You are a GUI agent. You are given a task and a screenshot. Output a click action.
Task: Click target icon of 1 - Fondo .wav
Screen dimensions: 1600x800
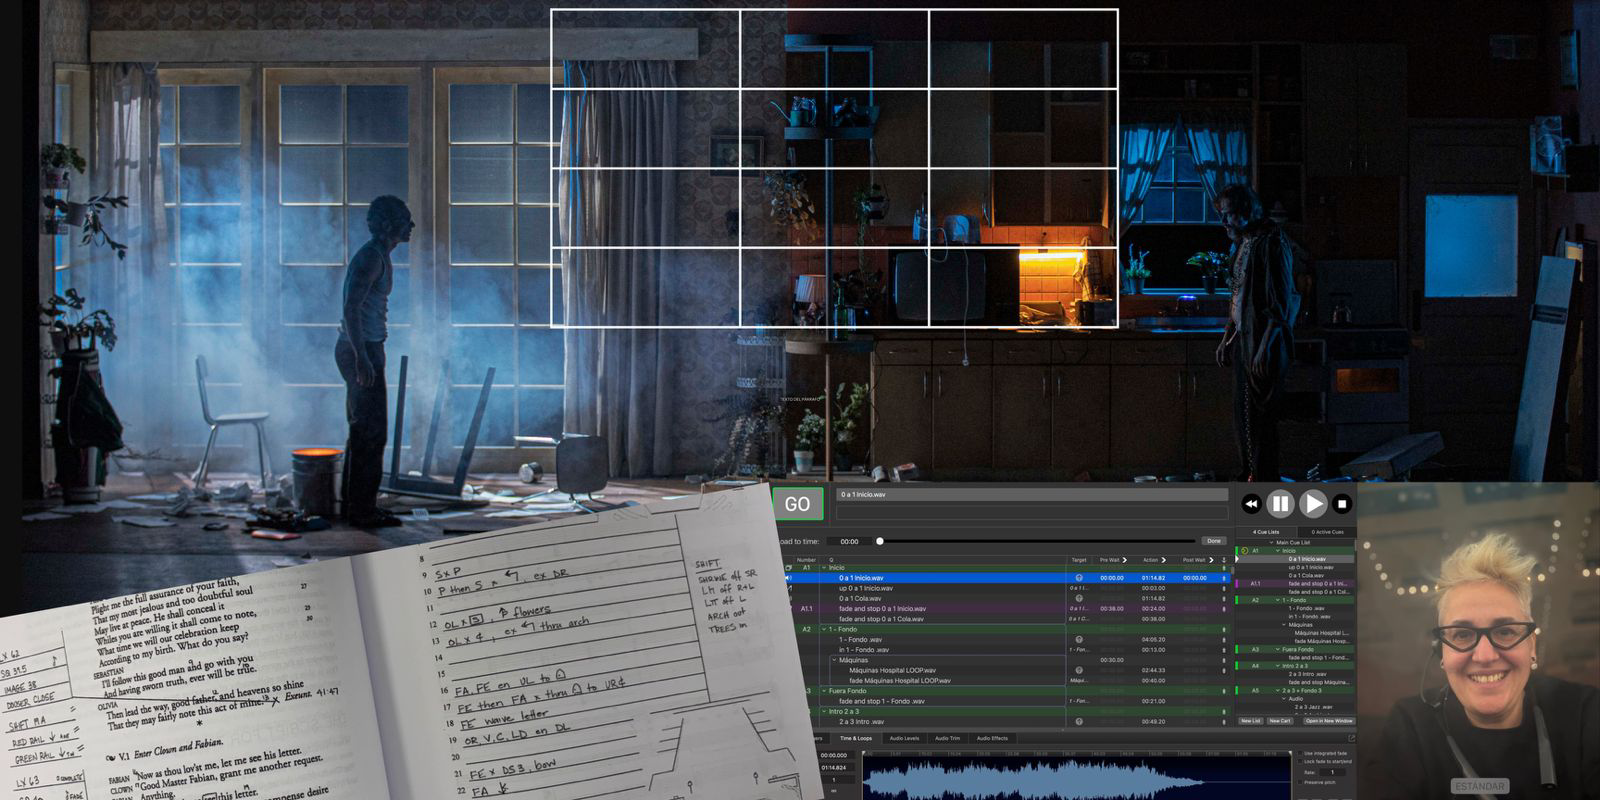[1079, 639]
